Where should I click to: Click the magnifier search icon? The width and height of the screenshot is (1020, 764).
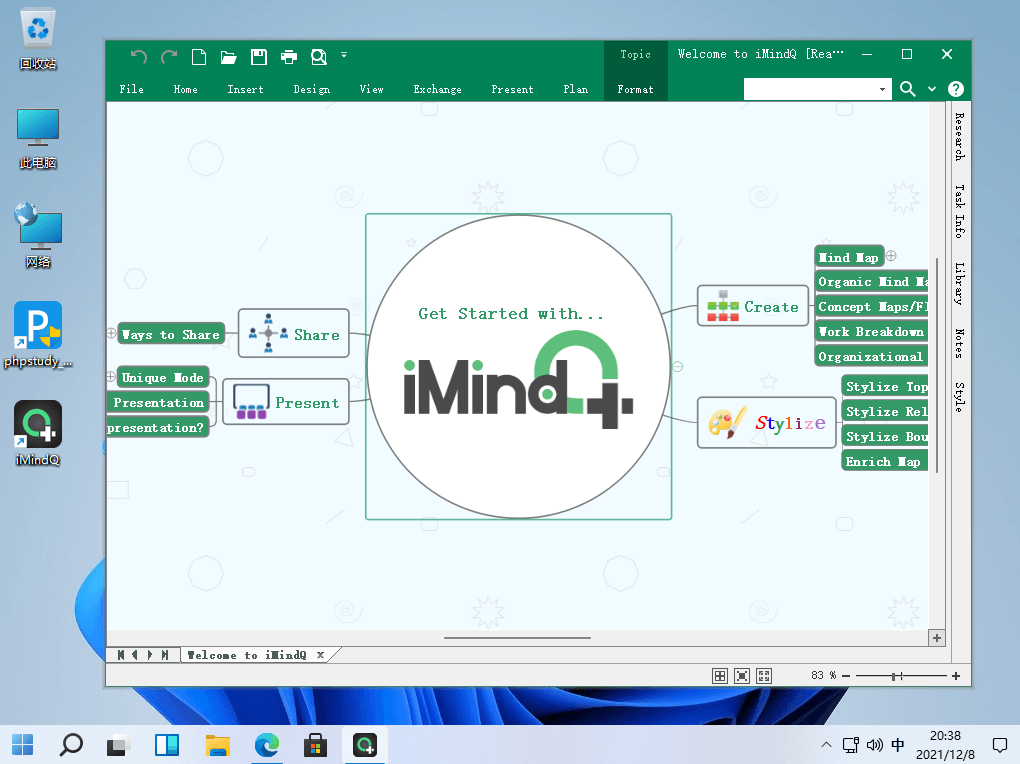click(x=907, y=89)
